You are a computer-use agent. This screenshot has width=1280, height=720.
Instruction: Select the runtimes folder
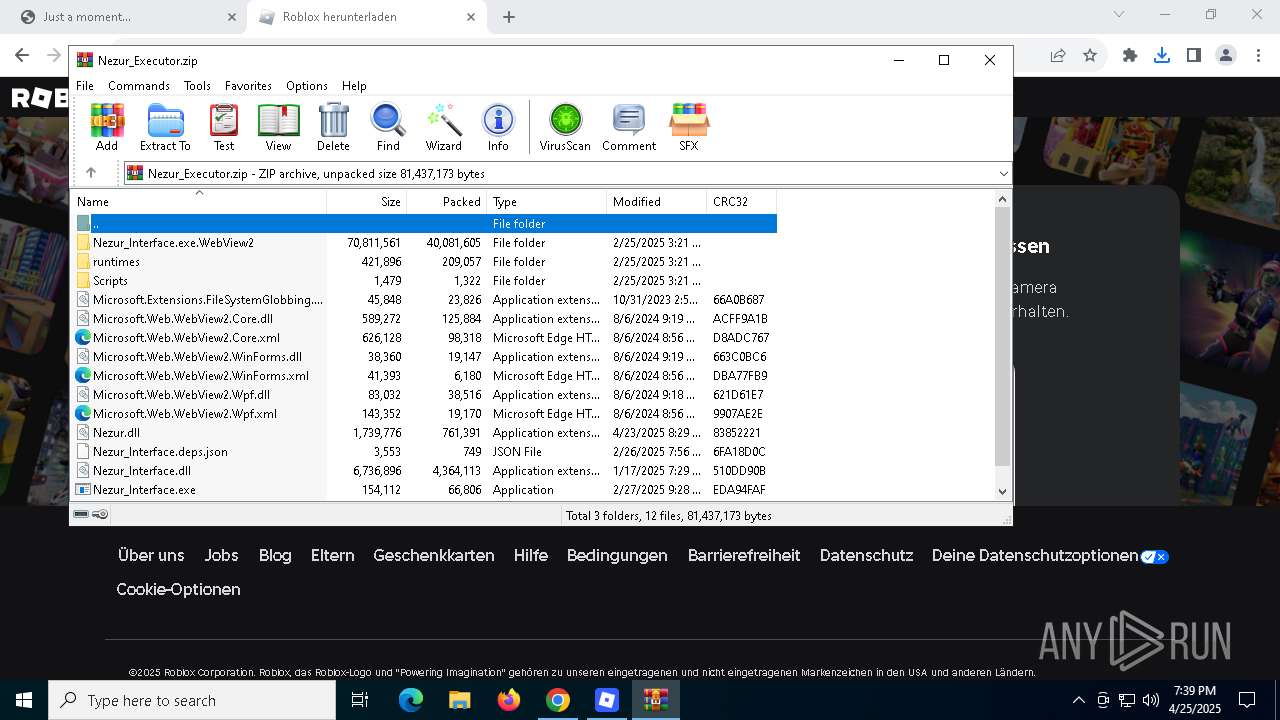[424, 262]
